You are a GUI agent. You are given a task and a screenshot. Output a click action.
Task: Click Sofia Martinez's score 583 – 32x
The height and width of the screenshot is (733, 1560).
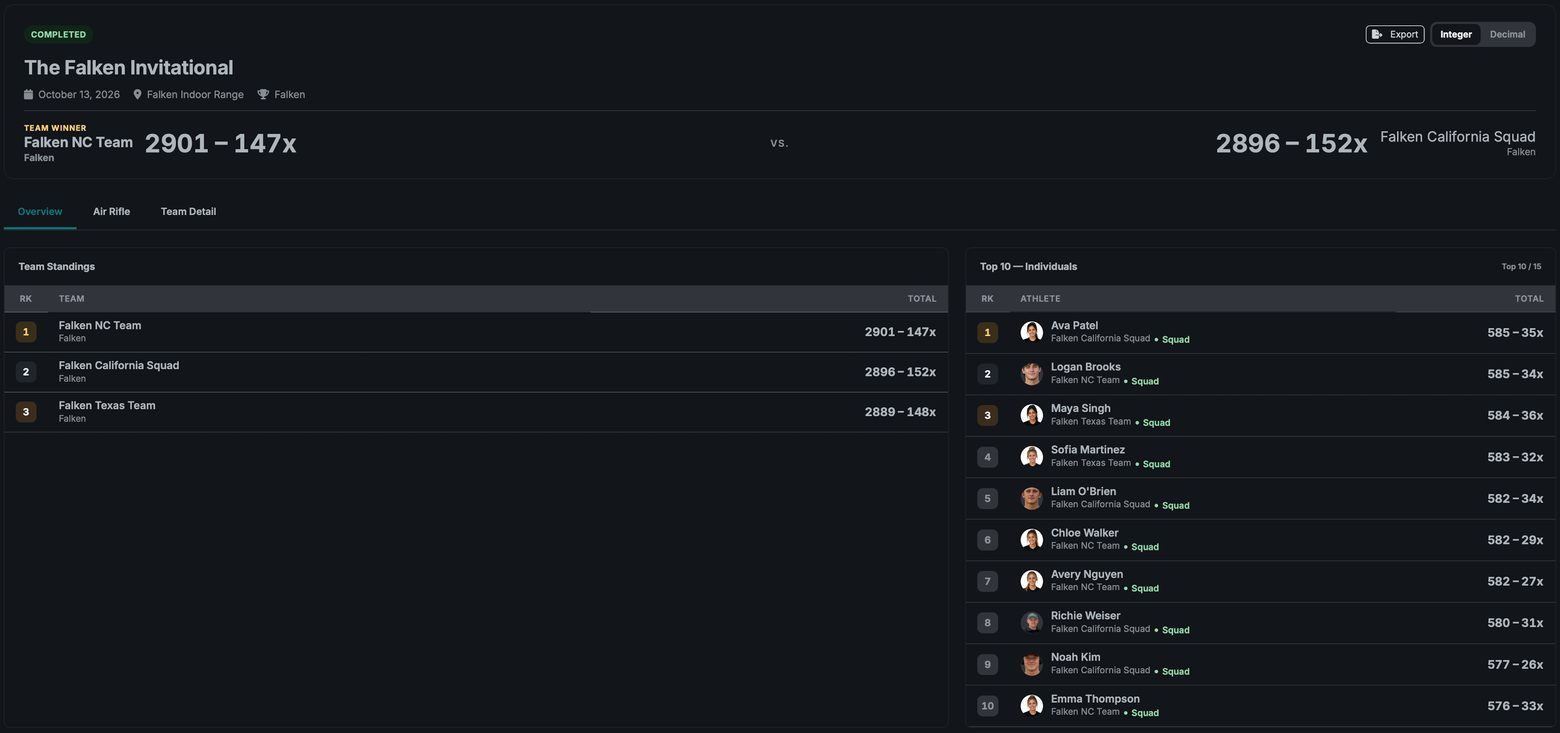[1515, 457]
